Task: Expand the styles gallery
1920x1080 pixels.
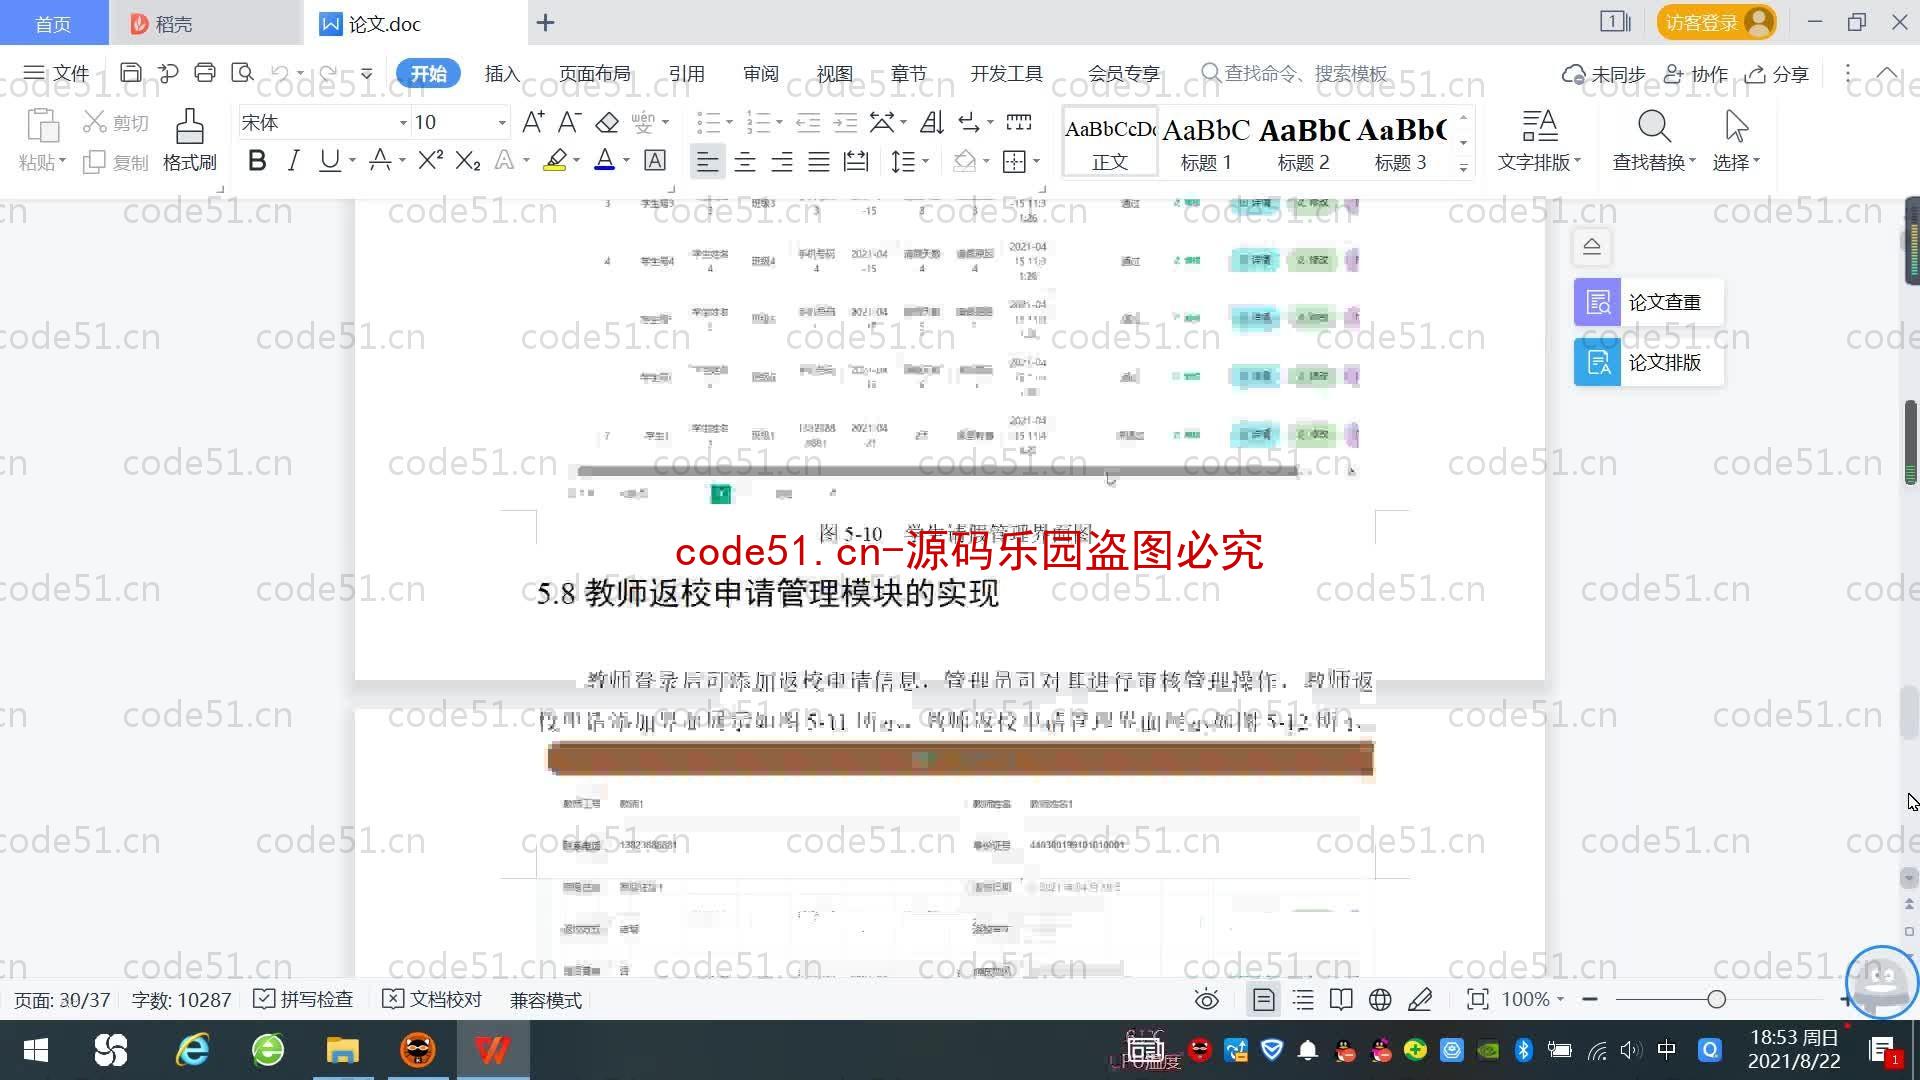Action: (1463, 168)
